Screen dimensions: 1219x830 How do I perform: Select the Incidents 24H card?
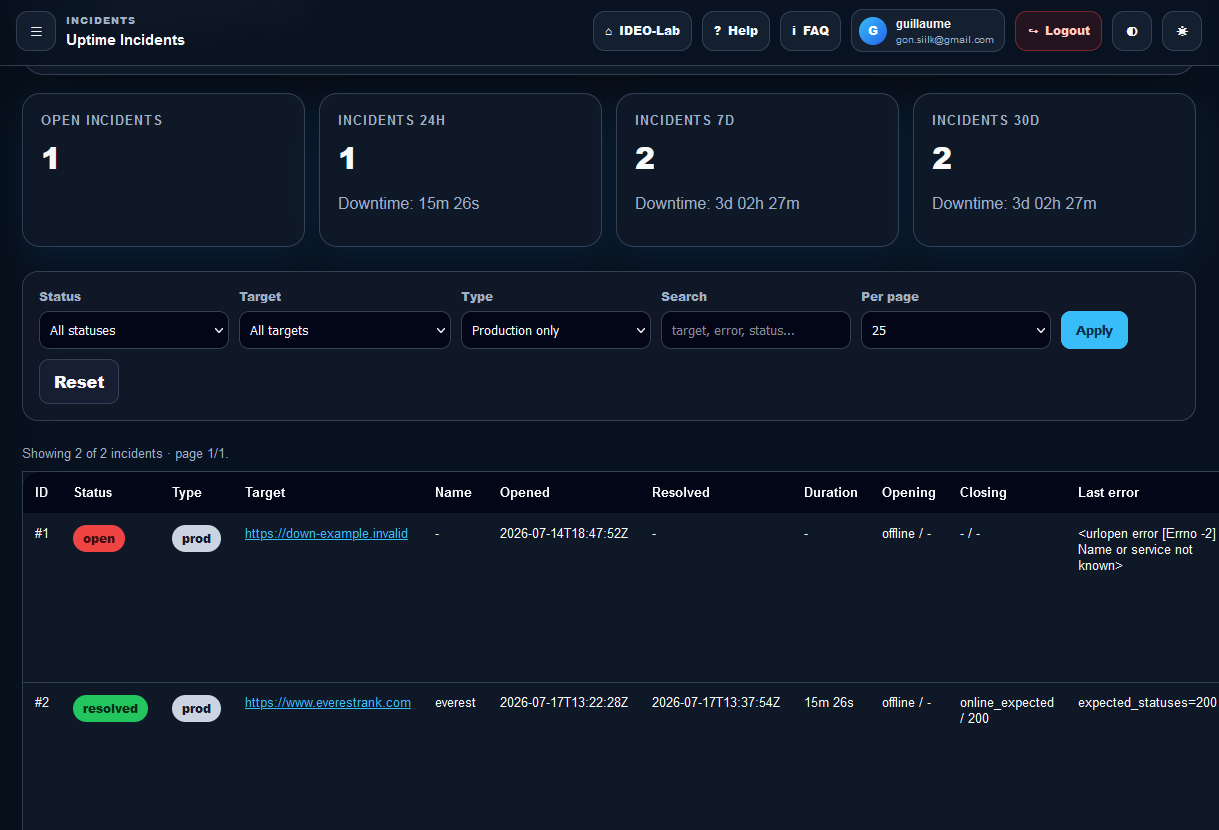click(x=460, y=170)
